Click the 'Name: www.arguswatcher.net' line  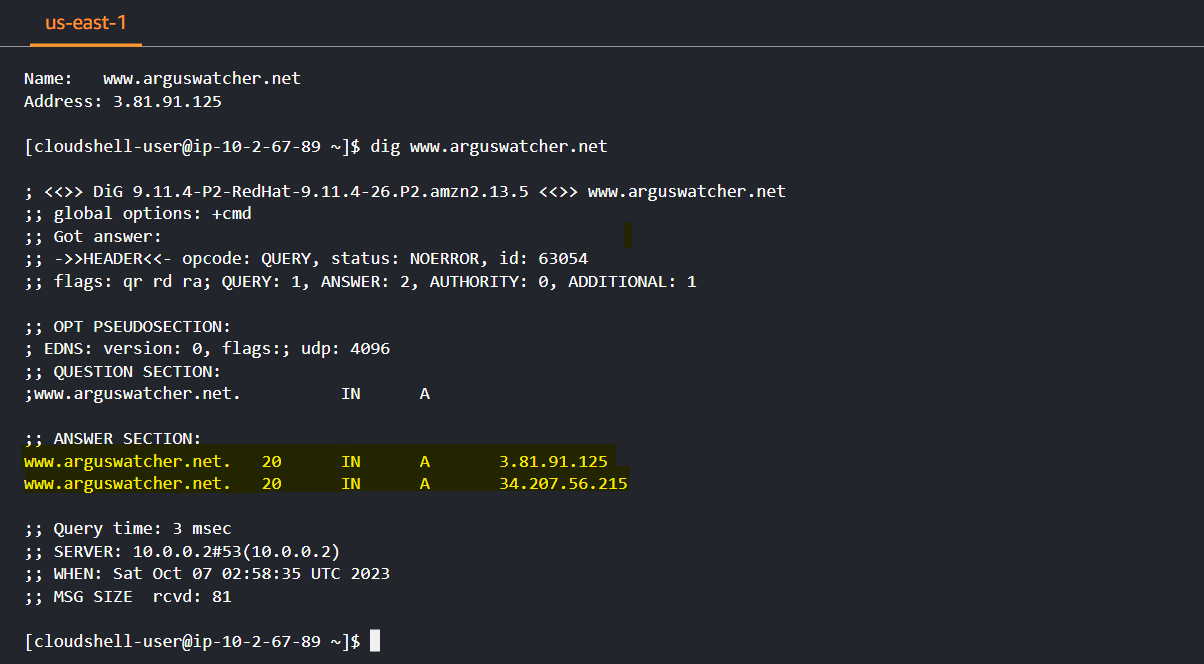(x=162, y=78)
